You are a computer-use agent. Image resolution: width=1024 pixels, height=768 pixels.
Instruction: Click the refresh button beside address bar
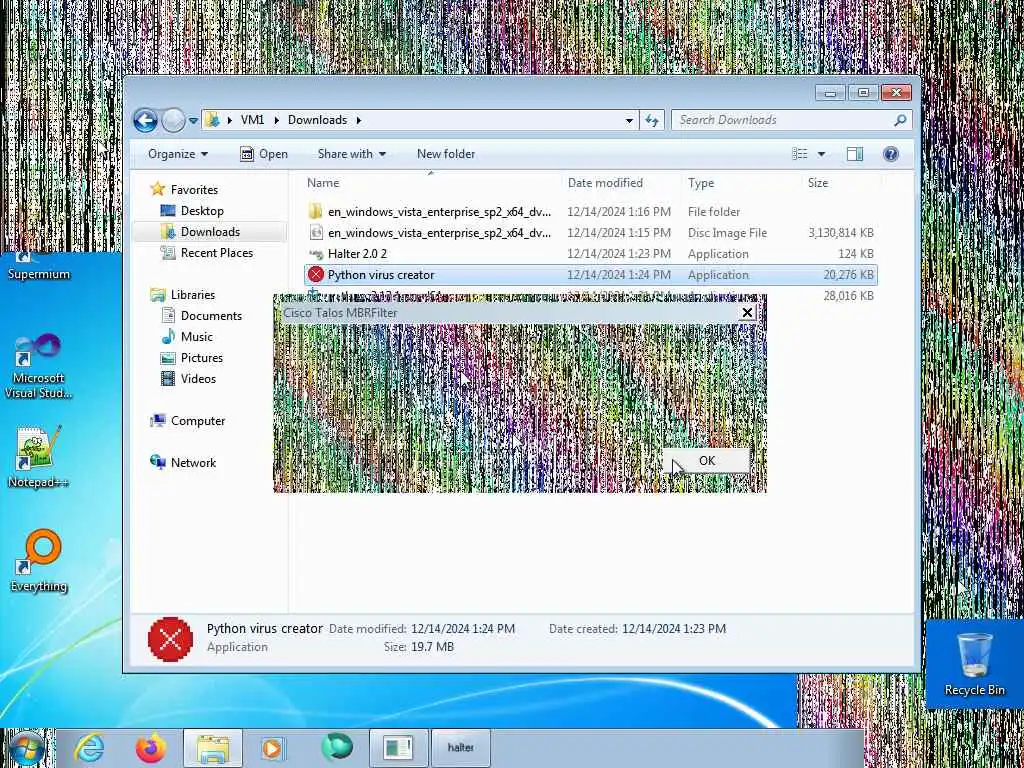[652, 120]
